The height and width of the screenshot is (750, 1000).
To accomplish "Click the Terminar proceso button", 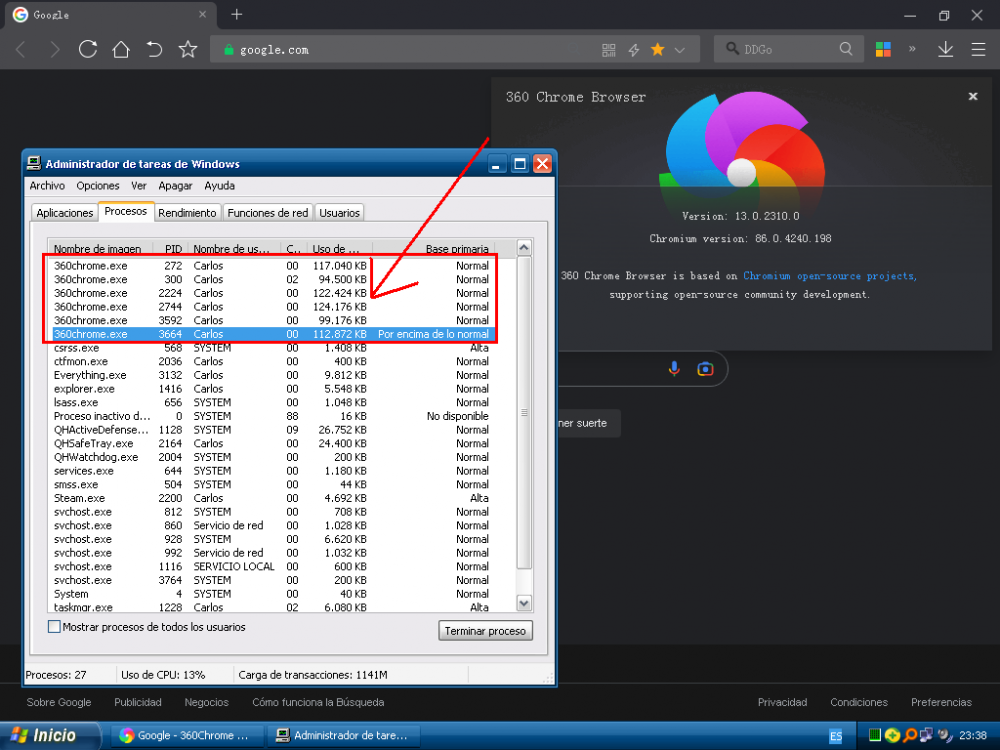I will click(x=485, y=631).
